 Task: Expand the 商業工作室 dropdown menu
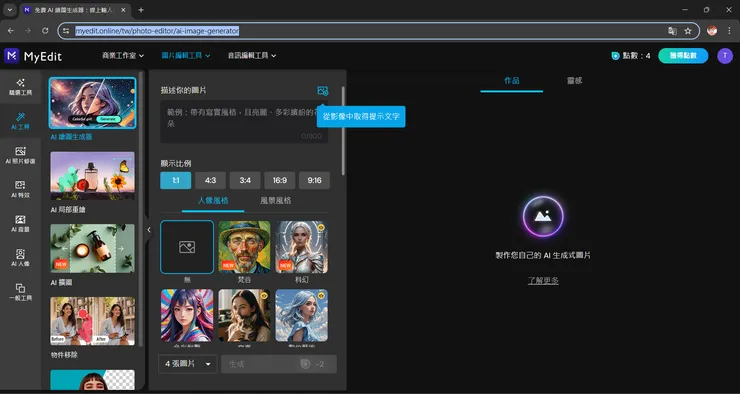tap(123, 56)
